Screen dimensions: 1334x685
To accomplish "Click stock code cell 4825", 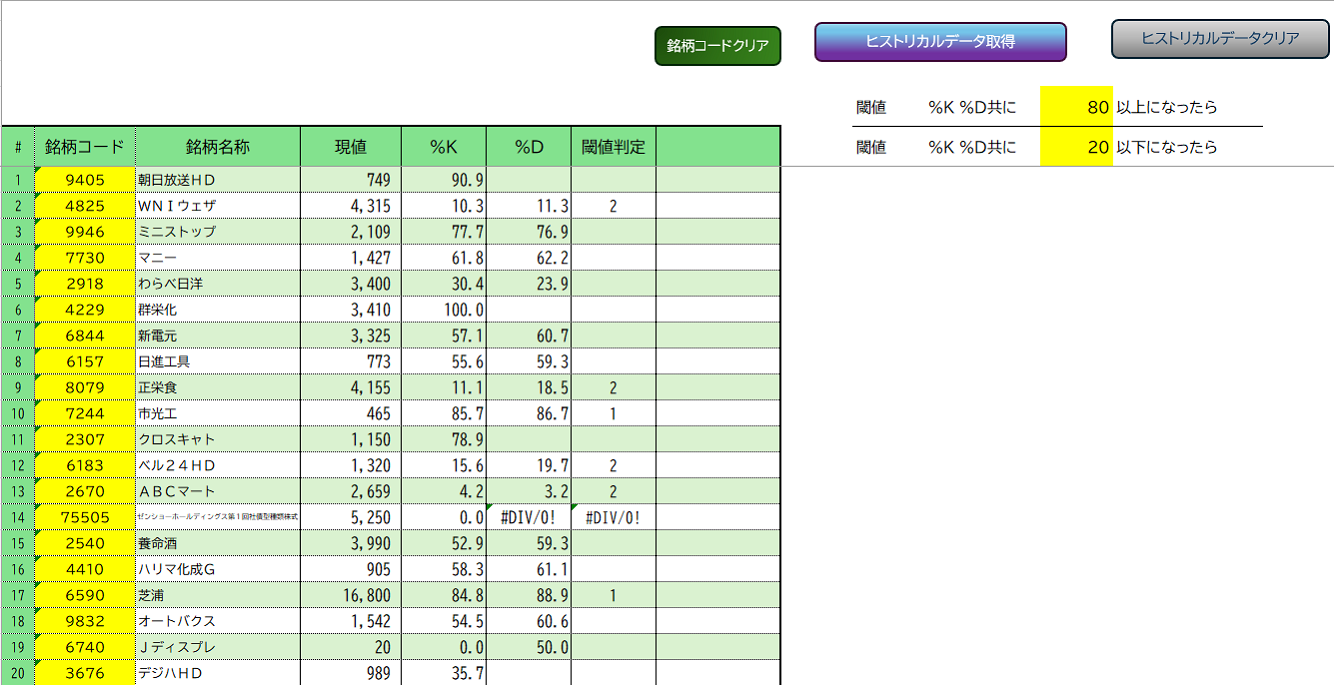I will (85, 206).
